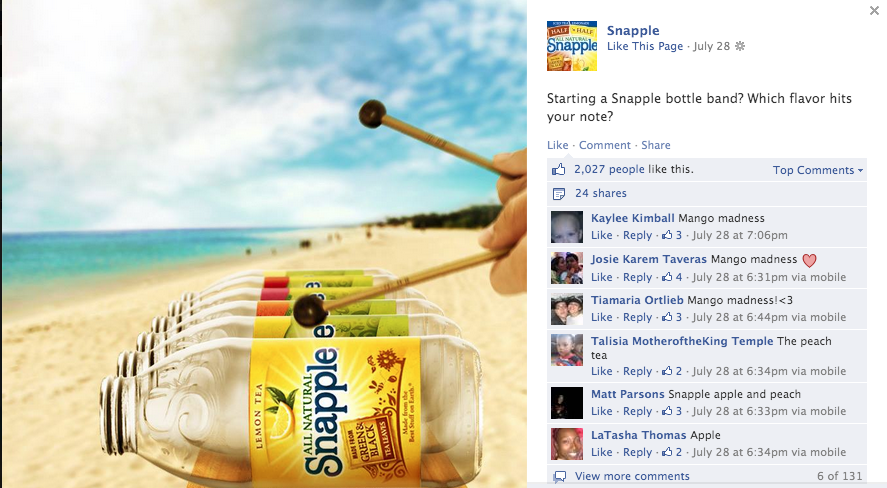This screenshot has height=488, width=887.
Task: Like the Snapple post
Action: [557, 145]
